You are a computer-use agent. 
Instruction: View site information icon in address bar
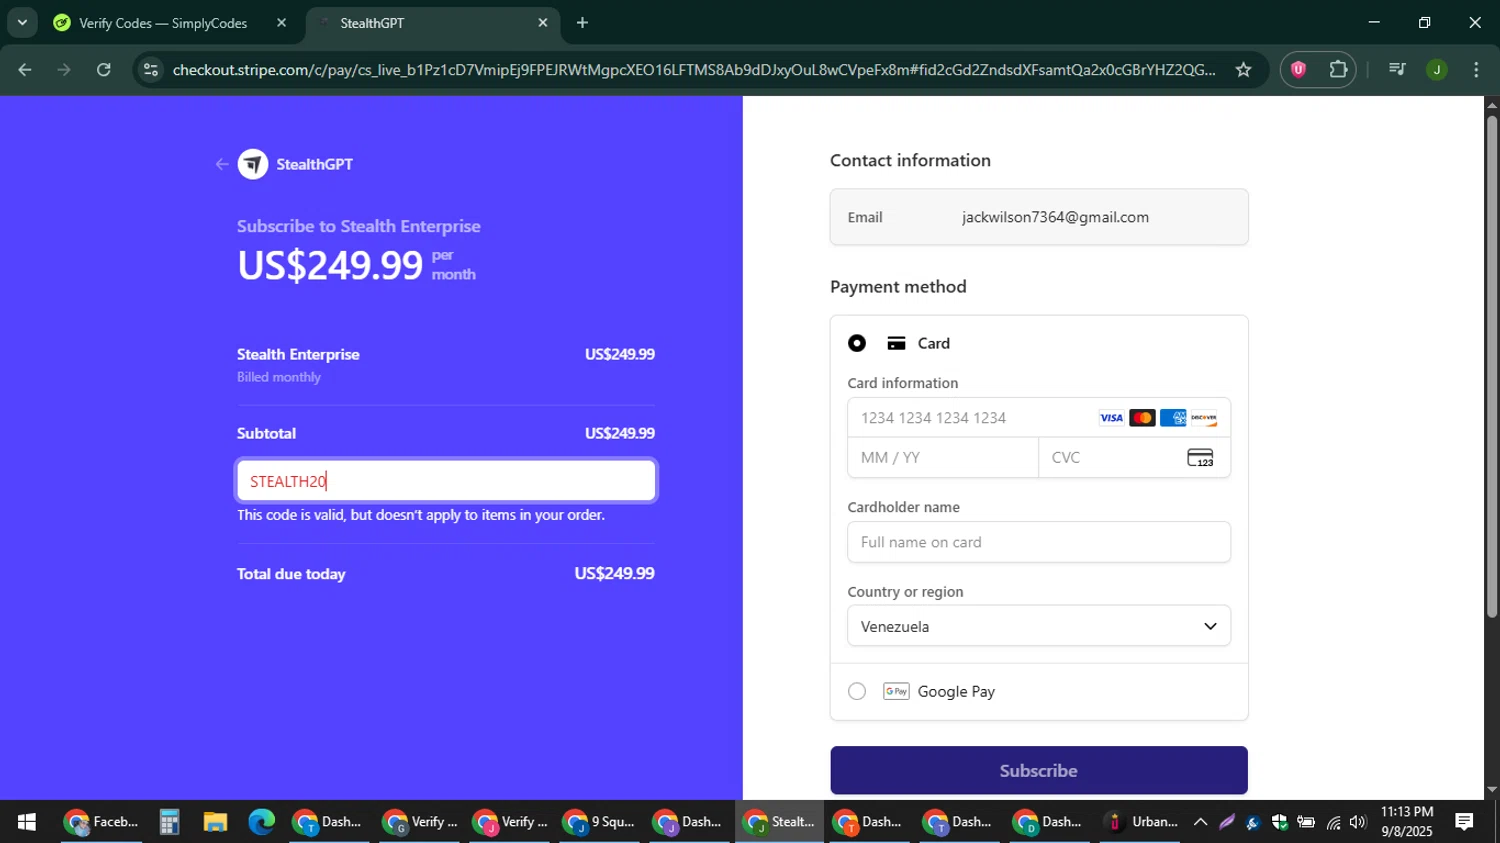150,69
